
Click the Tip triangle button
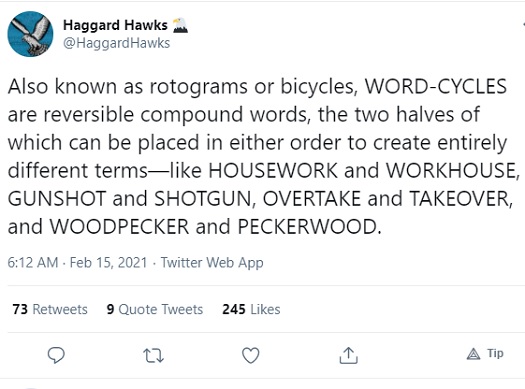point(485,354)
